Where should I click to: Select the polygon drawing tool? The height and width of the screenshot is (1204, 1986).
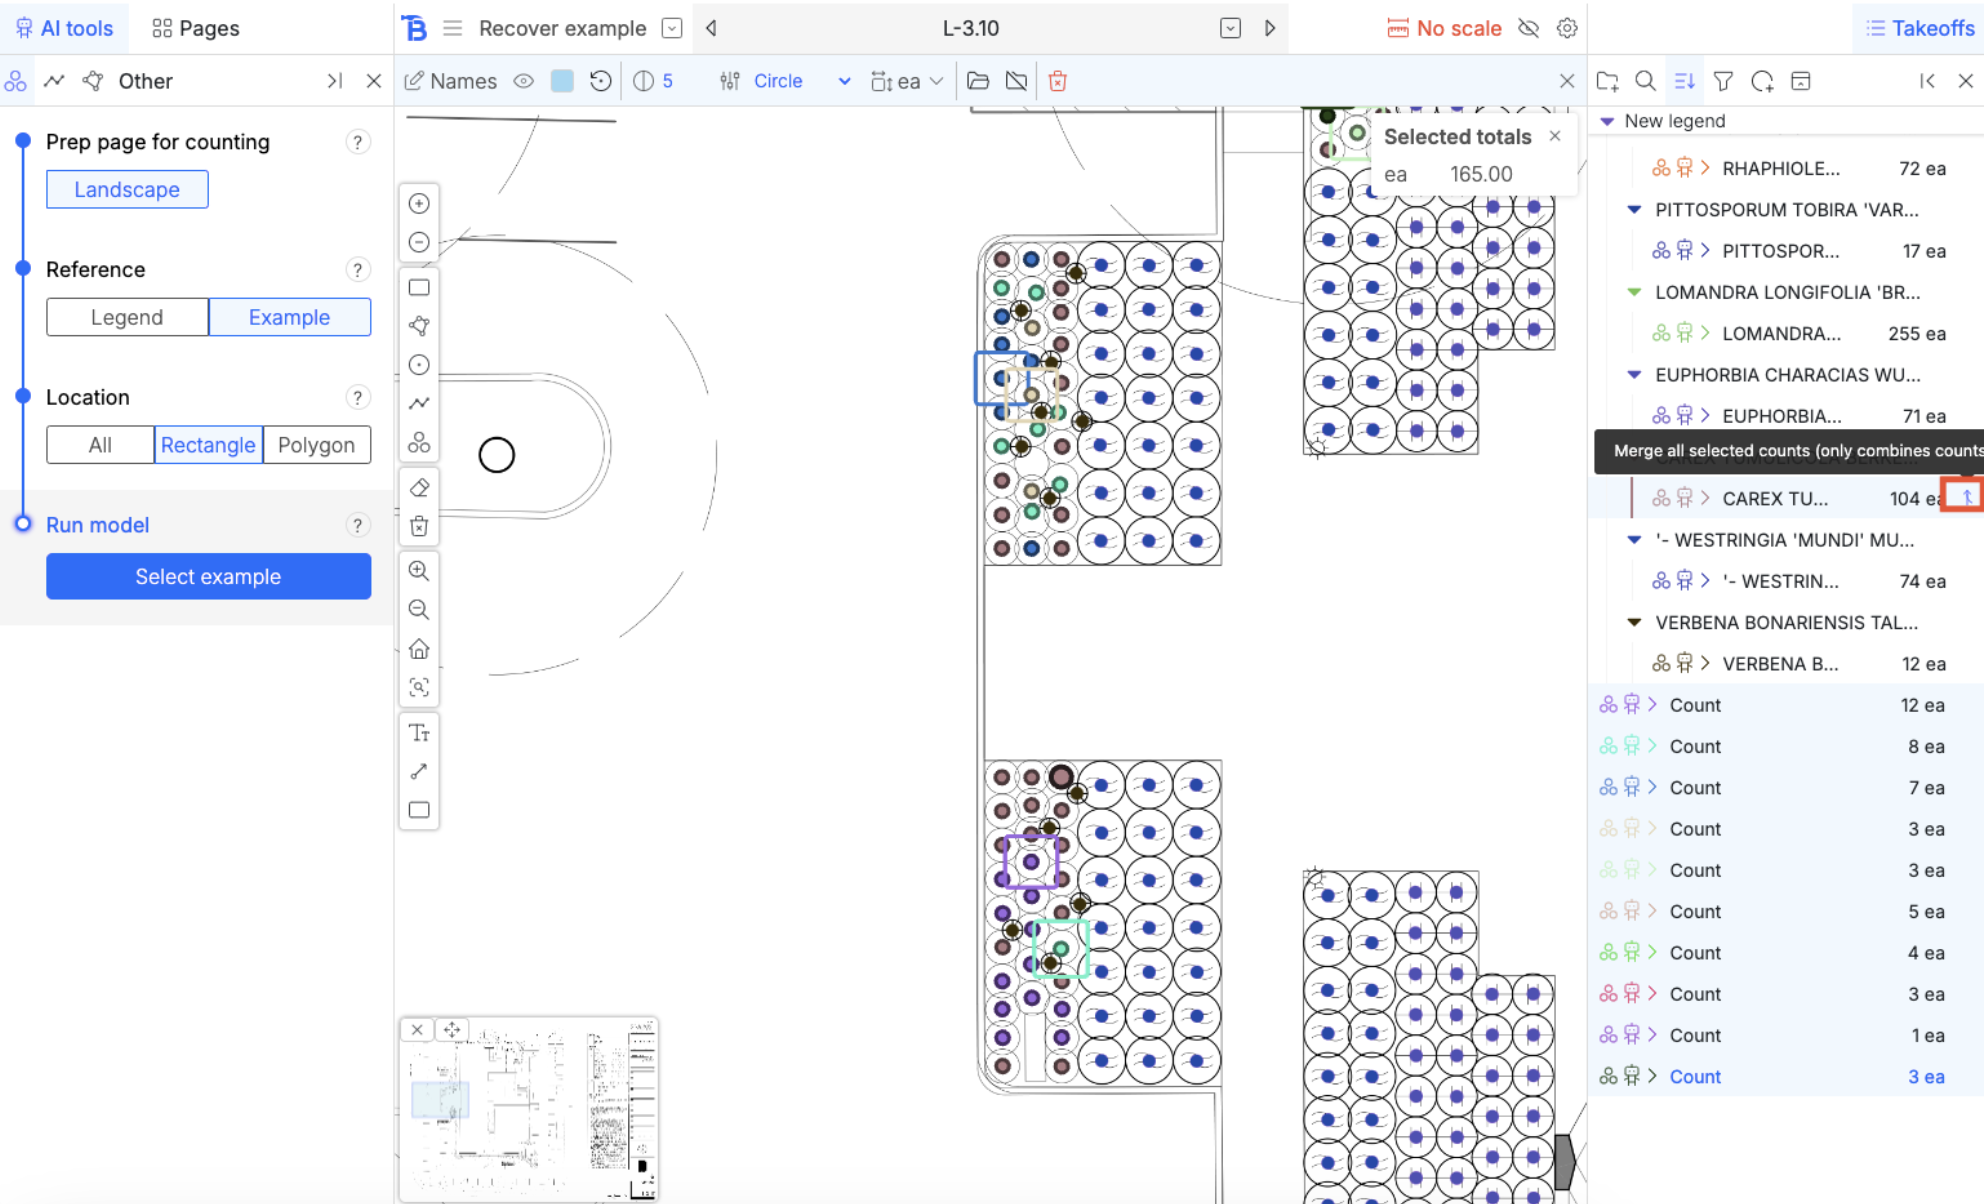click(419, 326)
